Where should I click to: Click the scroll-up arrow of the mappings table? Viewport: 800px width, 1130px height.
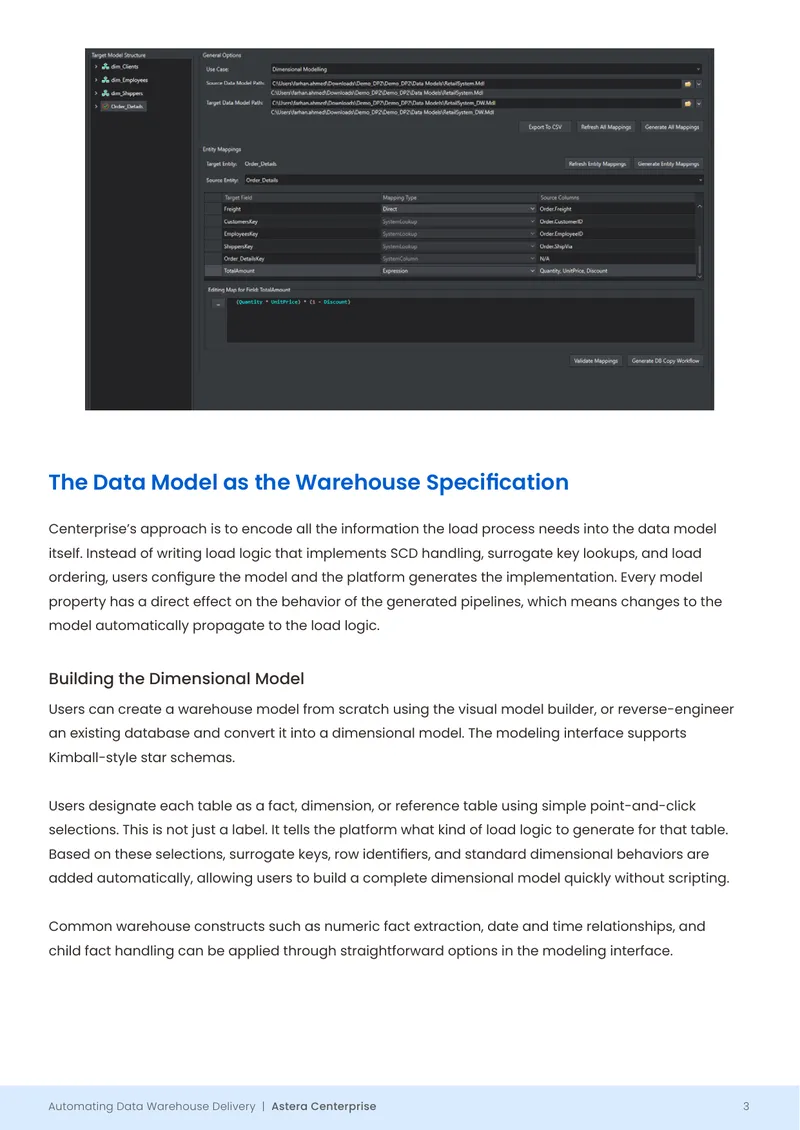tap(699, 207)
